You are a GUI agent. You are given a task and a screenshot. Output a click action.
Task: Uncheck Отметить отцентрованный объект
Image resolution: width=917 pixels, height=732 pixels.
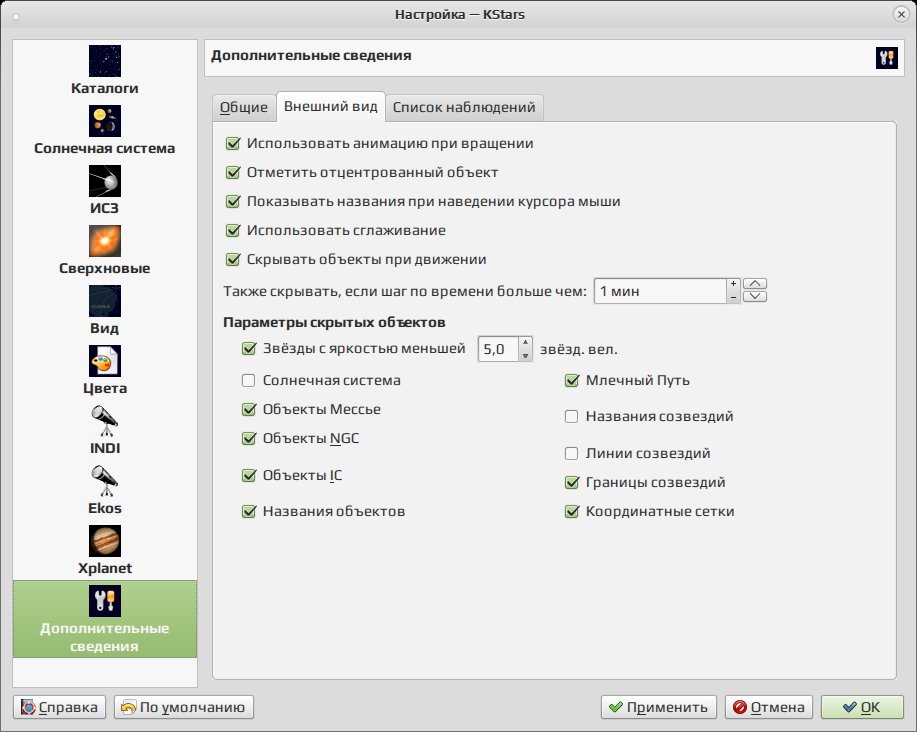tap(233, 172)
